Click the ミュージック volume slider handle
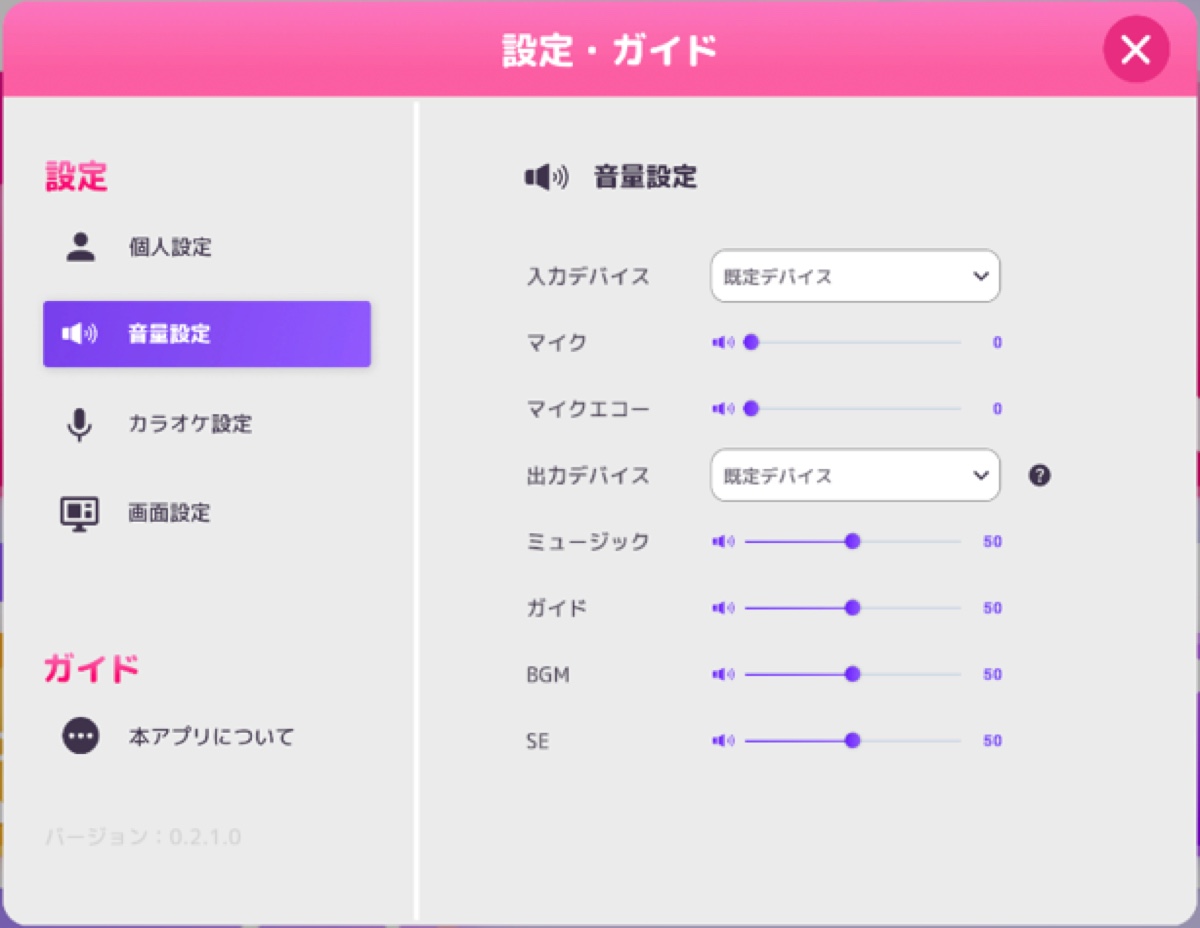 [x=852, y=542]
